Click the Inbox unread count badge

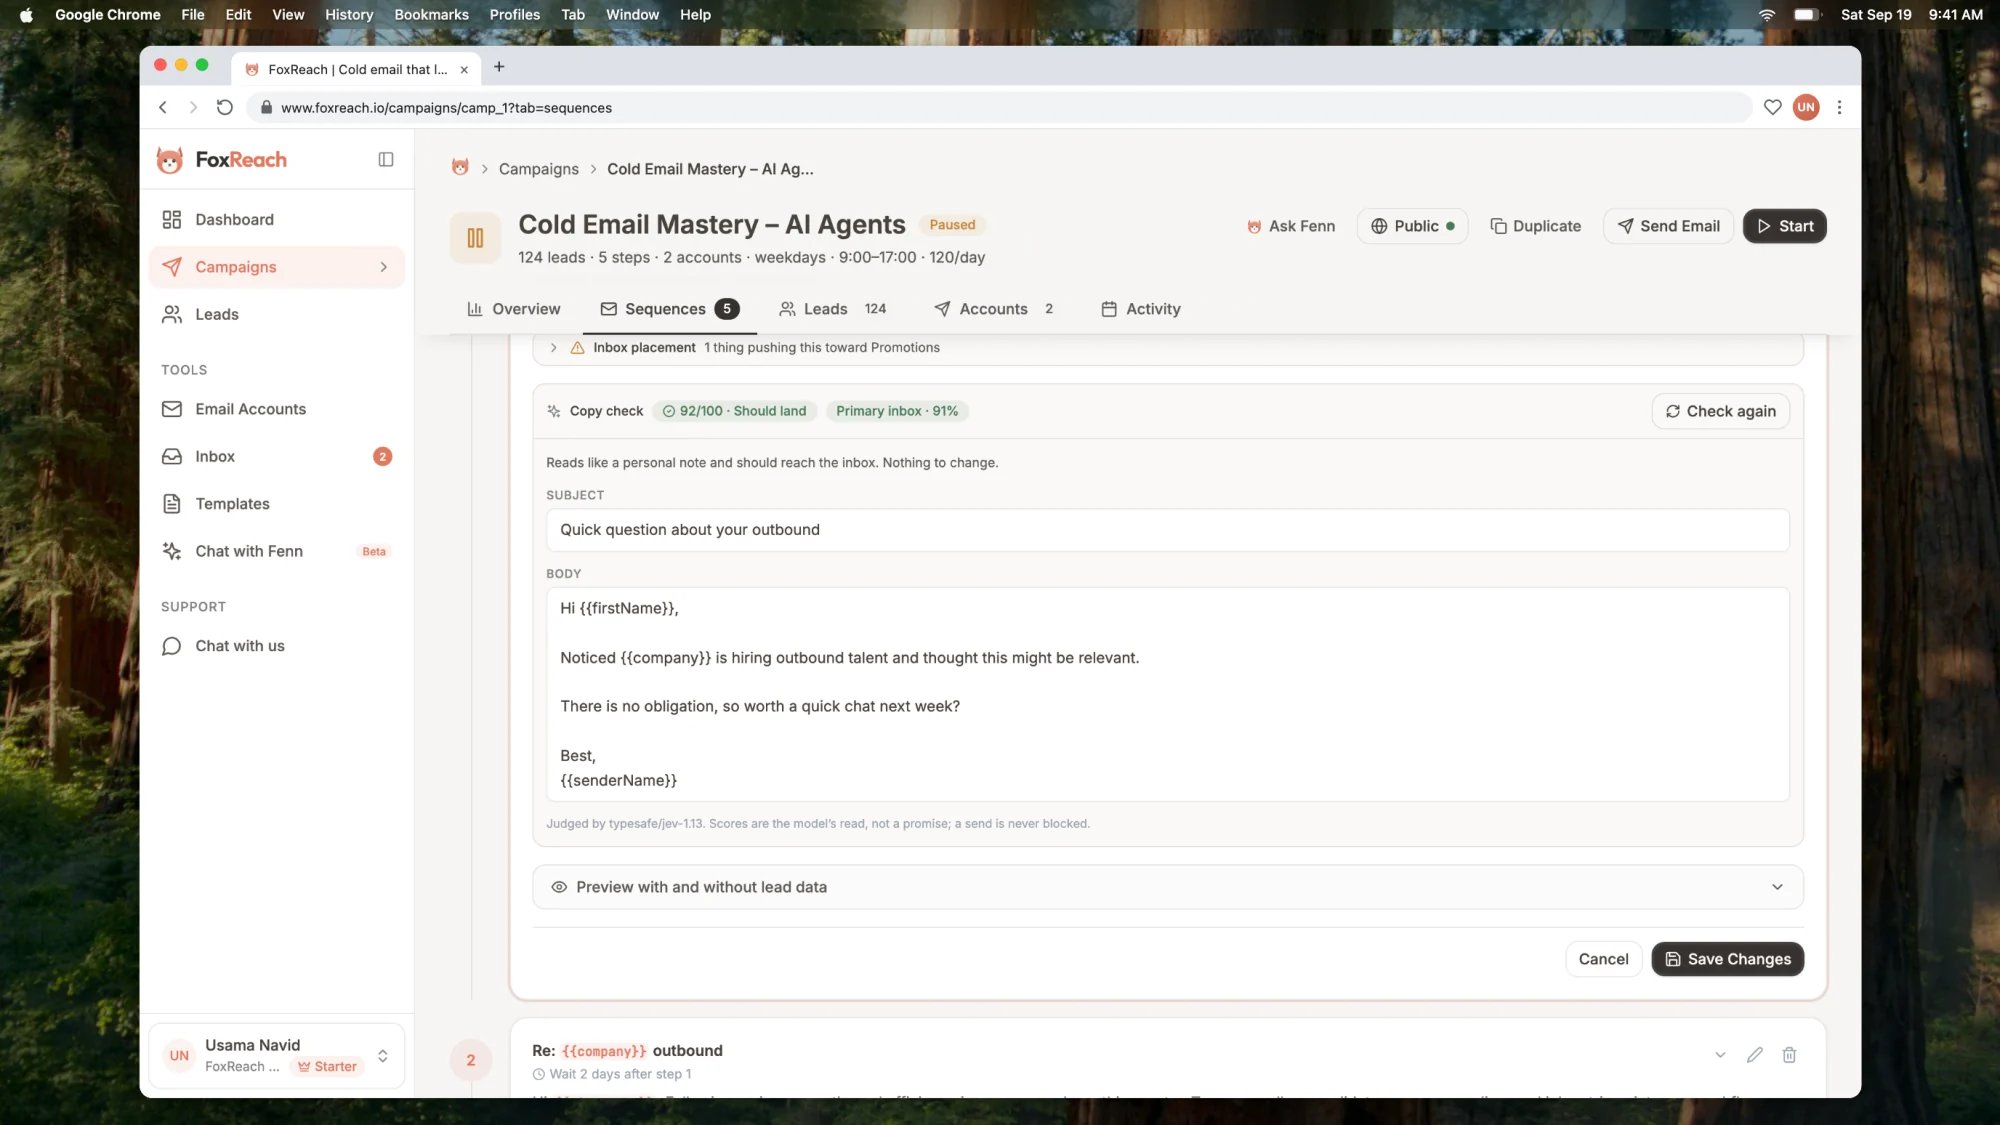pos(382,457)
